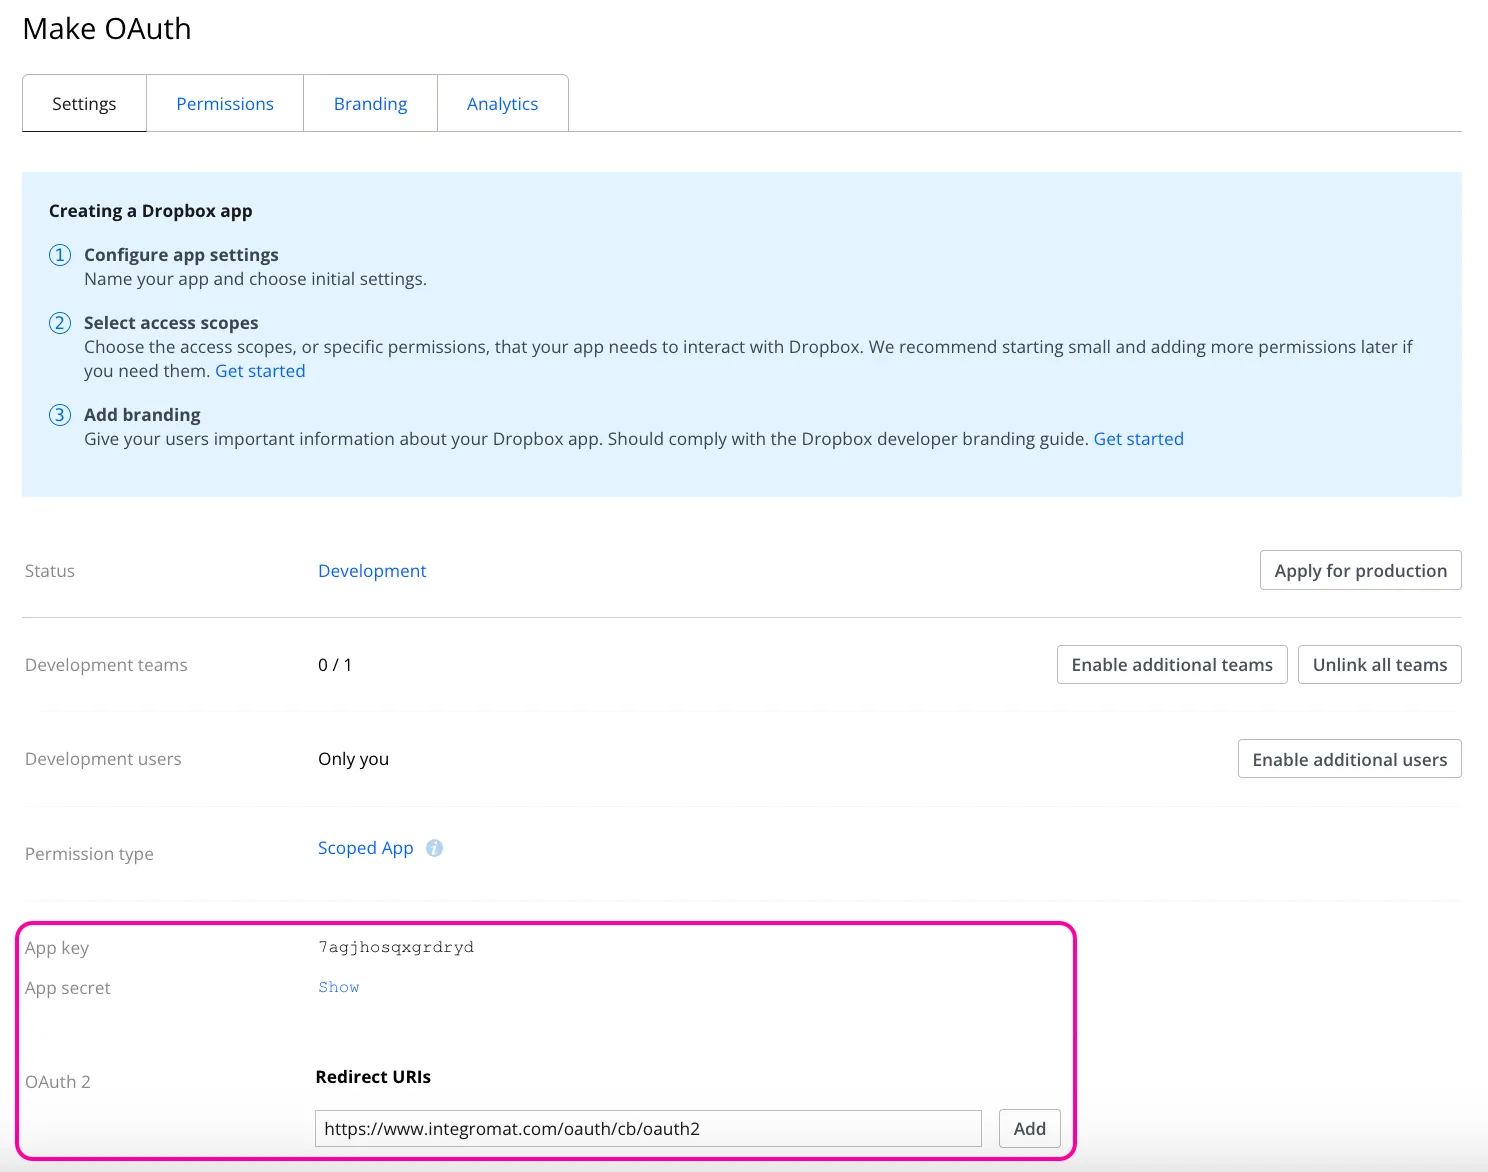The image size is (1488, 1172).
Task: Open Get started link for branding
Action: (x=1139, y=439)
